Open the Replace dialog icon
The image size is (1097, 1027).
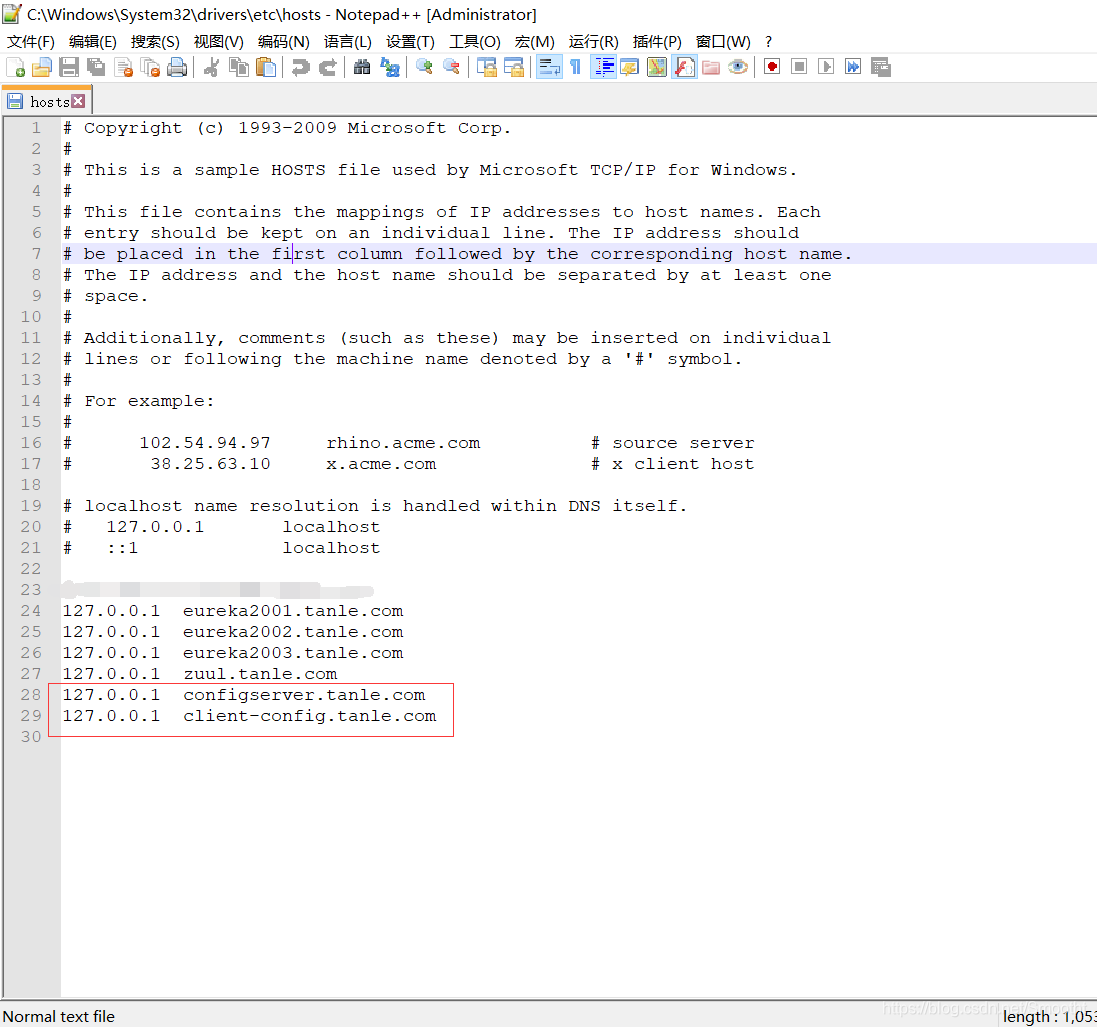click(389, 67)
